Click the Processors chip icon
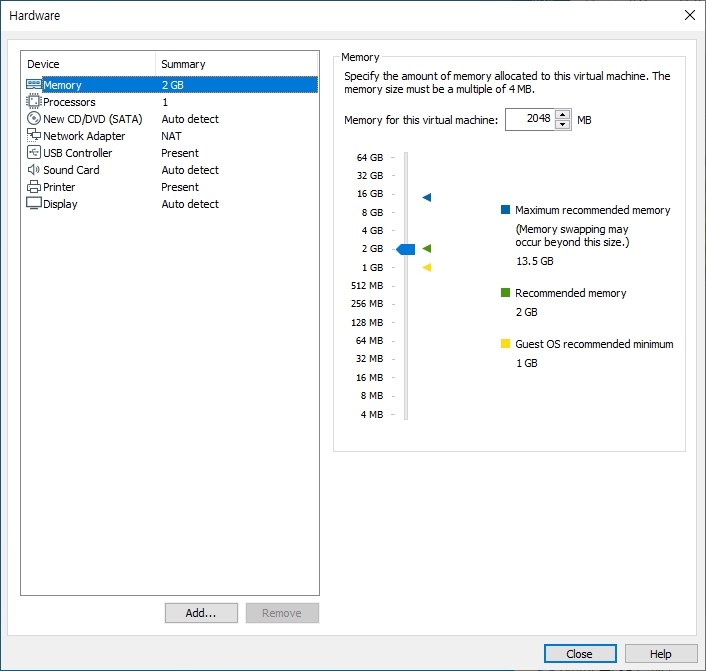706x671 pixels. (34, 102)
